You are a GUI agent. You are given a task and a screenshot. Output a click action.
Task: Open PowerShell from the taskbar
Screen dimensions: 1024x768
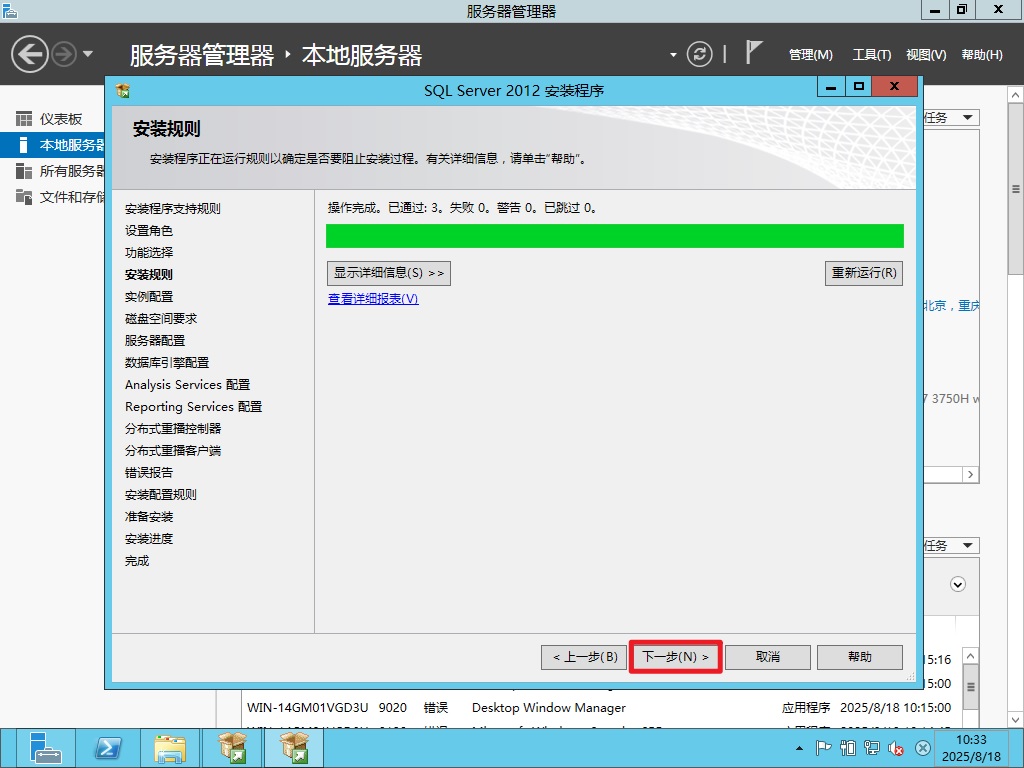point(108,748)
